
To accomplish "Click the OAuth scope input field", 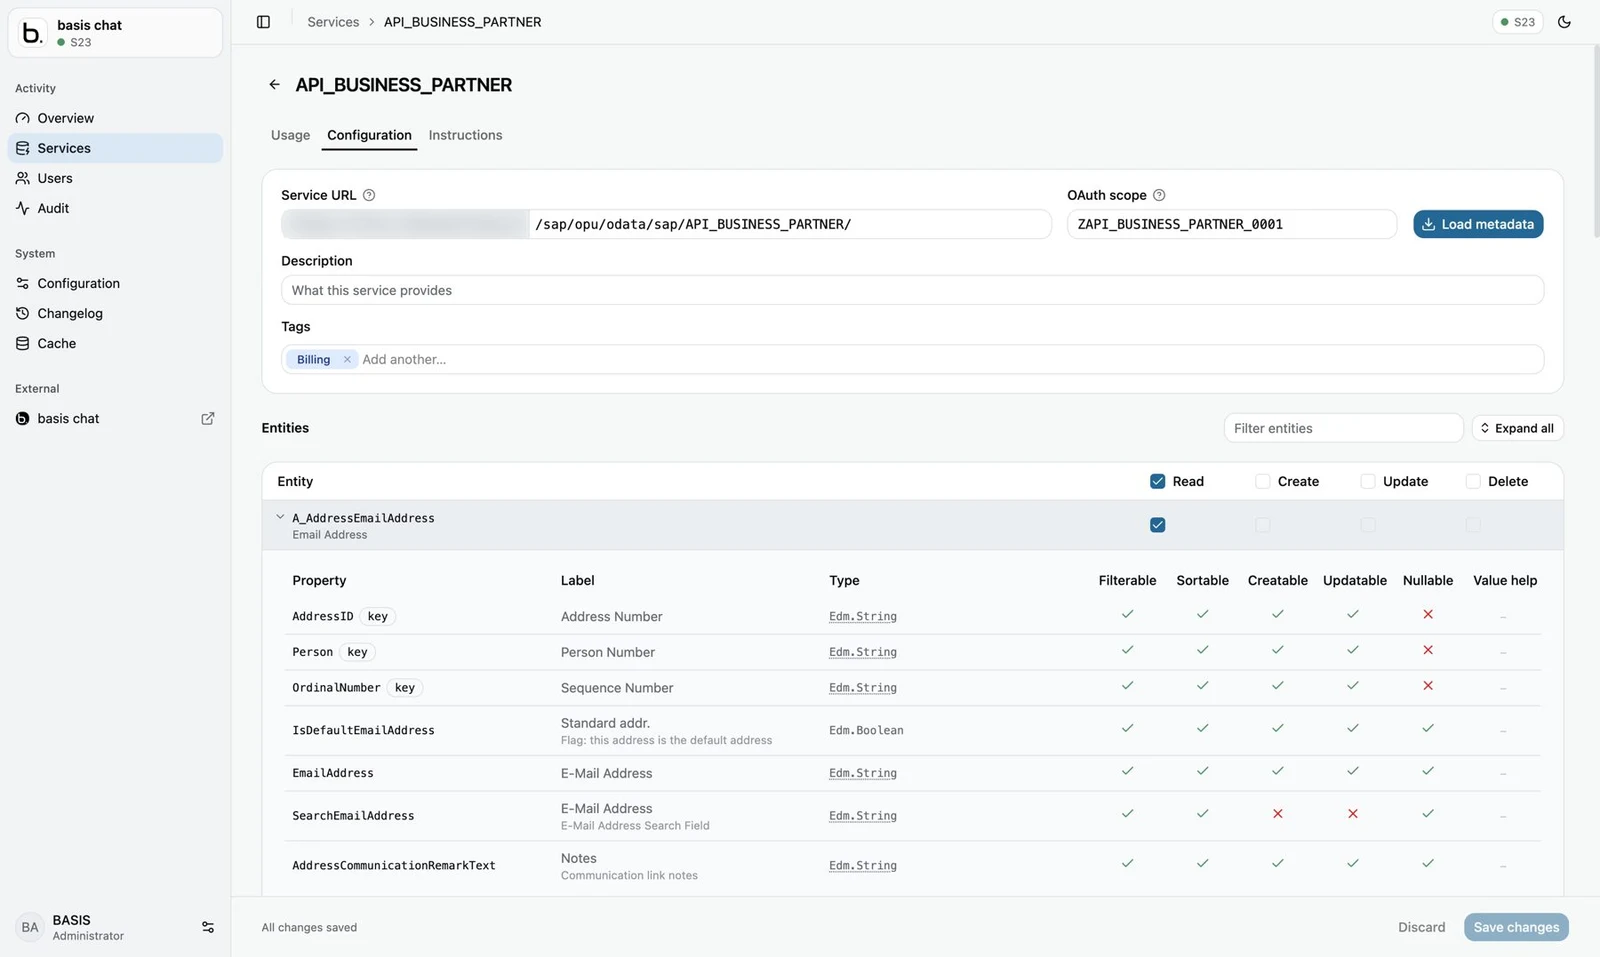I will pos(1231,224).
